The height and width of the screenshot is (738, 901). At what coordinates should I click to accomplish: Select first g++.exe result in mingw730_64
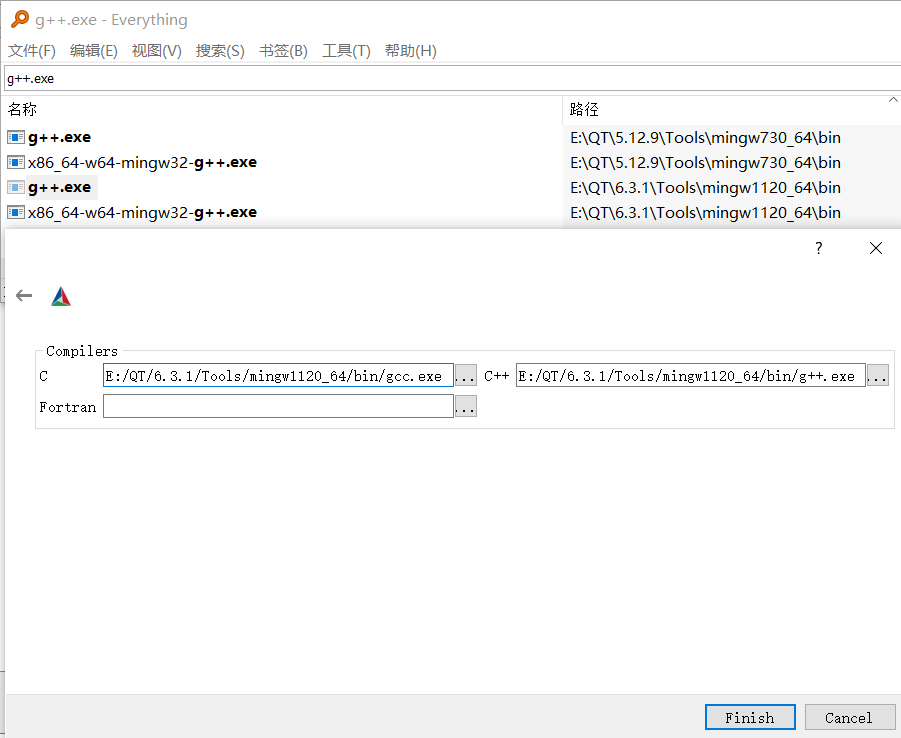[x=60, y=137]
